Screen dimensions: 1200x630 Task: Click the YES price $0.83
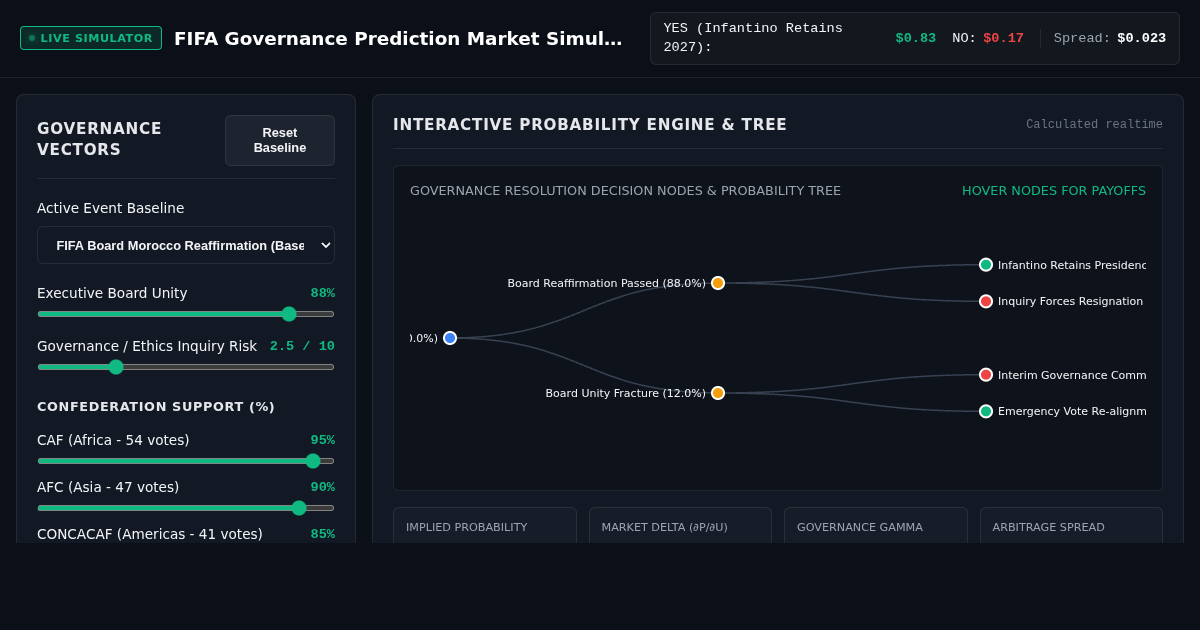point(916,38)
